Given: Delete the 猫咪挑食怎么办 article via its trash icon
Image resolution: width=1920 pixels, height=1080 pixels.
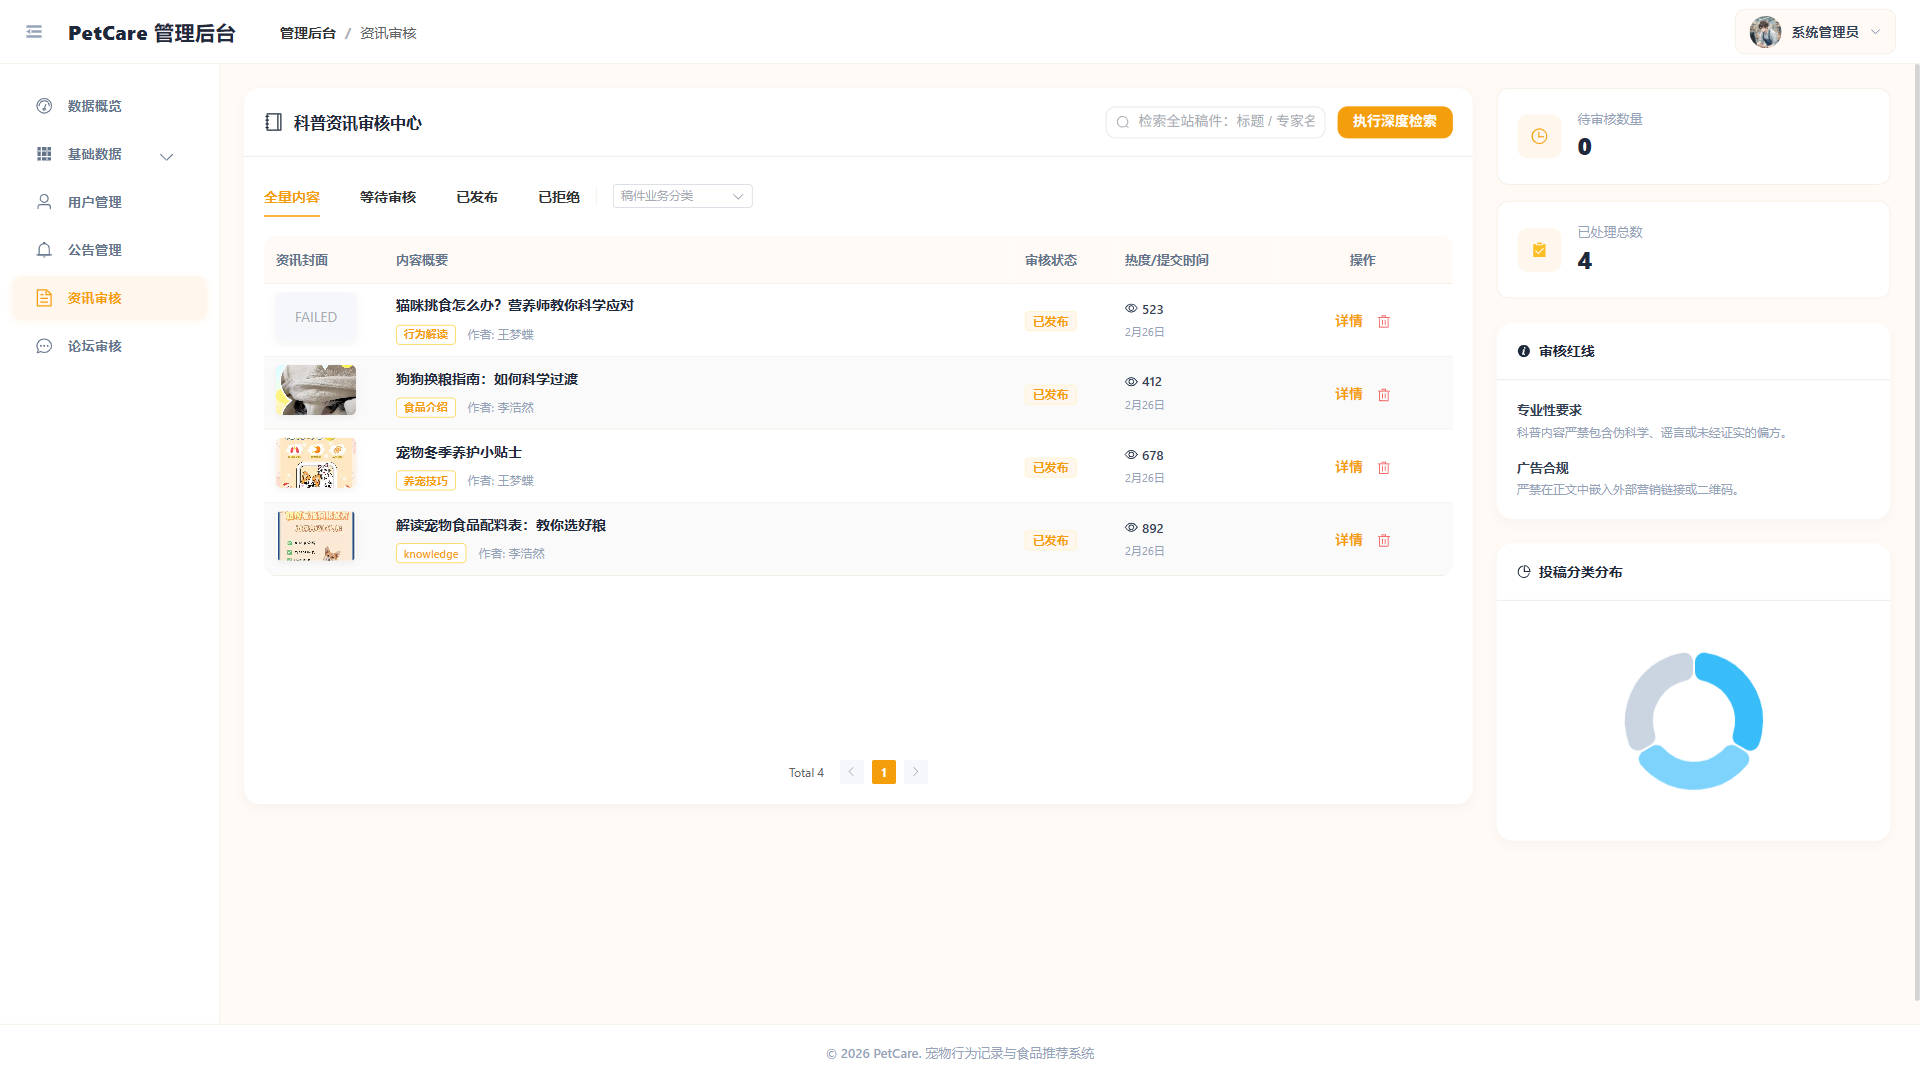Looking at the screenshot, I should coord(1384,322).
